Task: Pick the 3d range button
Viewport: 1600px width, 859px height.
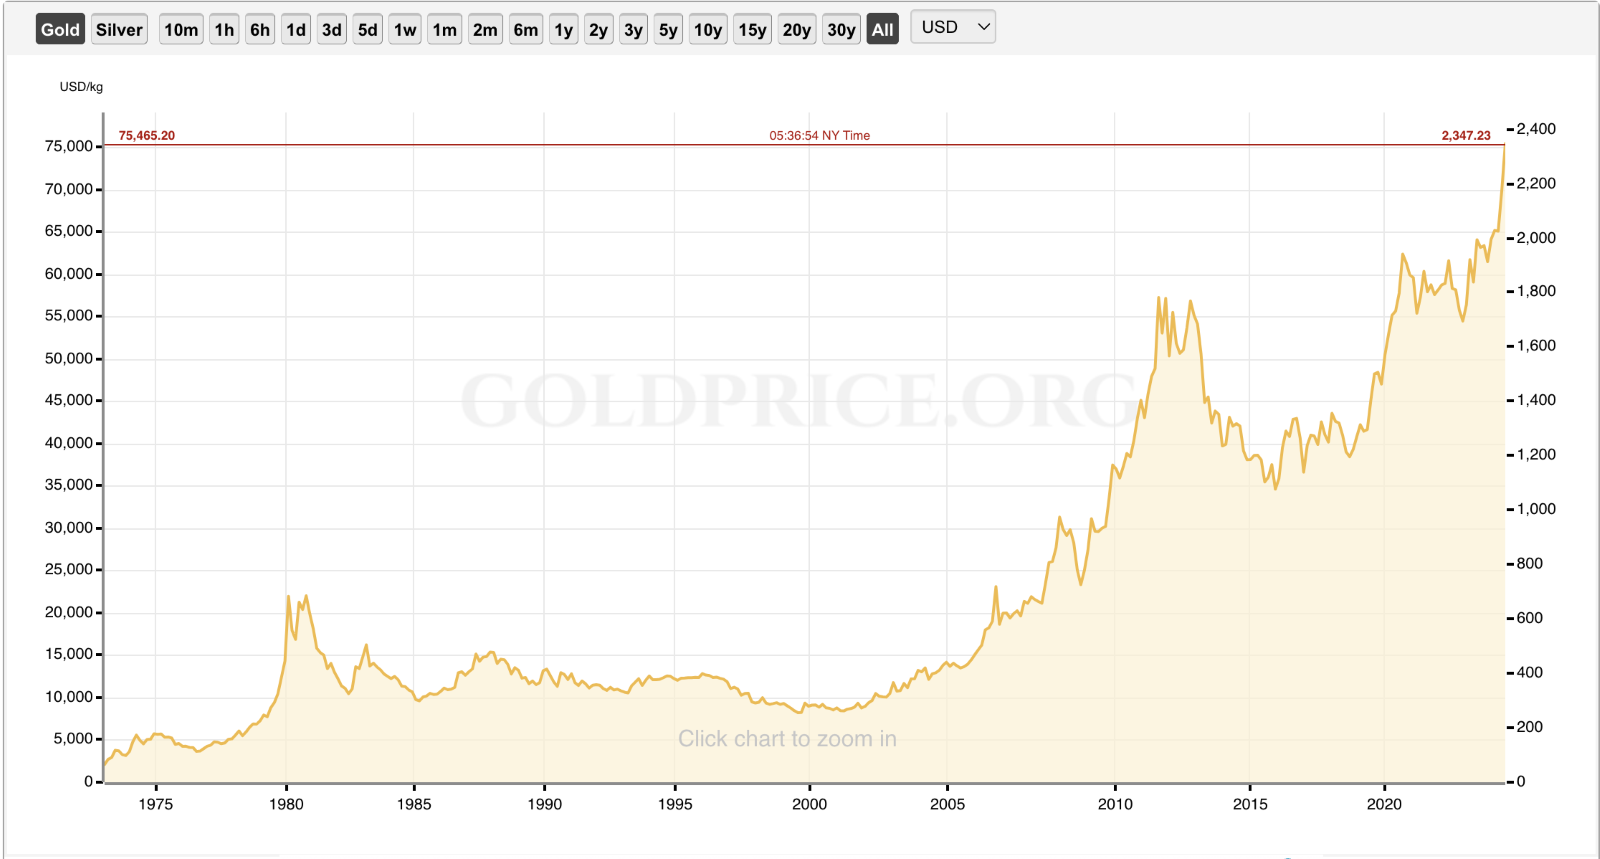Action: tap(332, 29)
